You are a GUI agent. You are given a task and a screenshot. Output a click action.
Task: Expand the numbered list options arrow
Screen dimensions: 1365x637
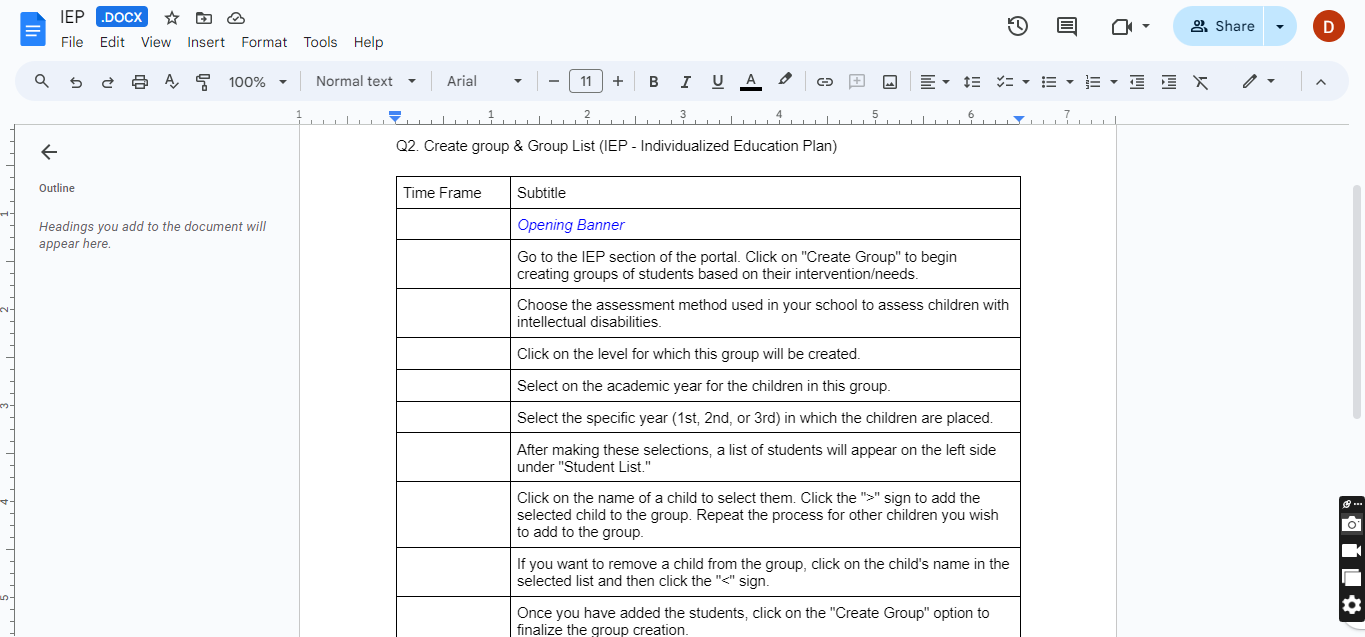(1114, 82)
